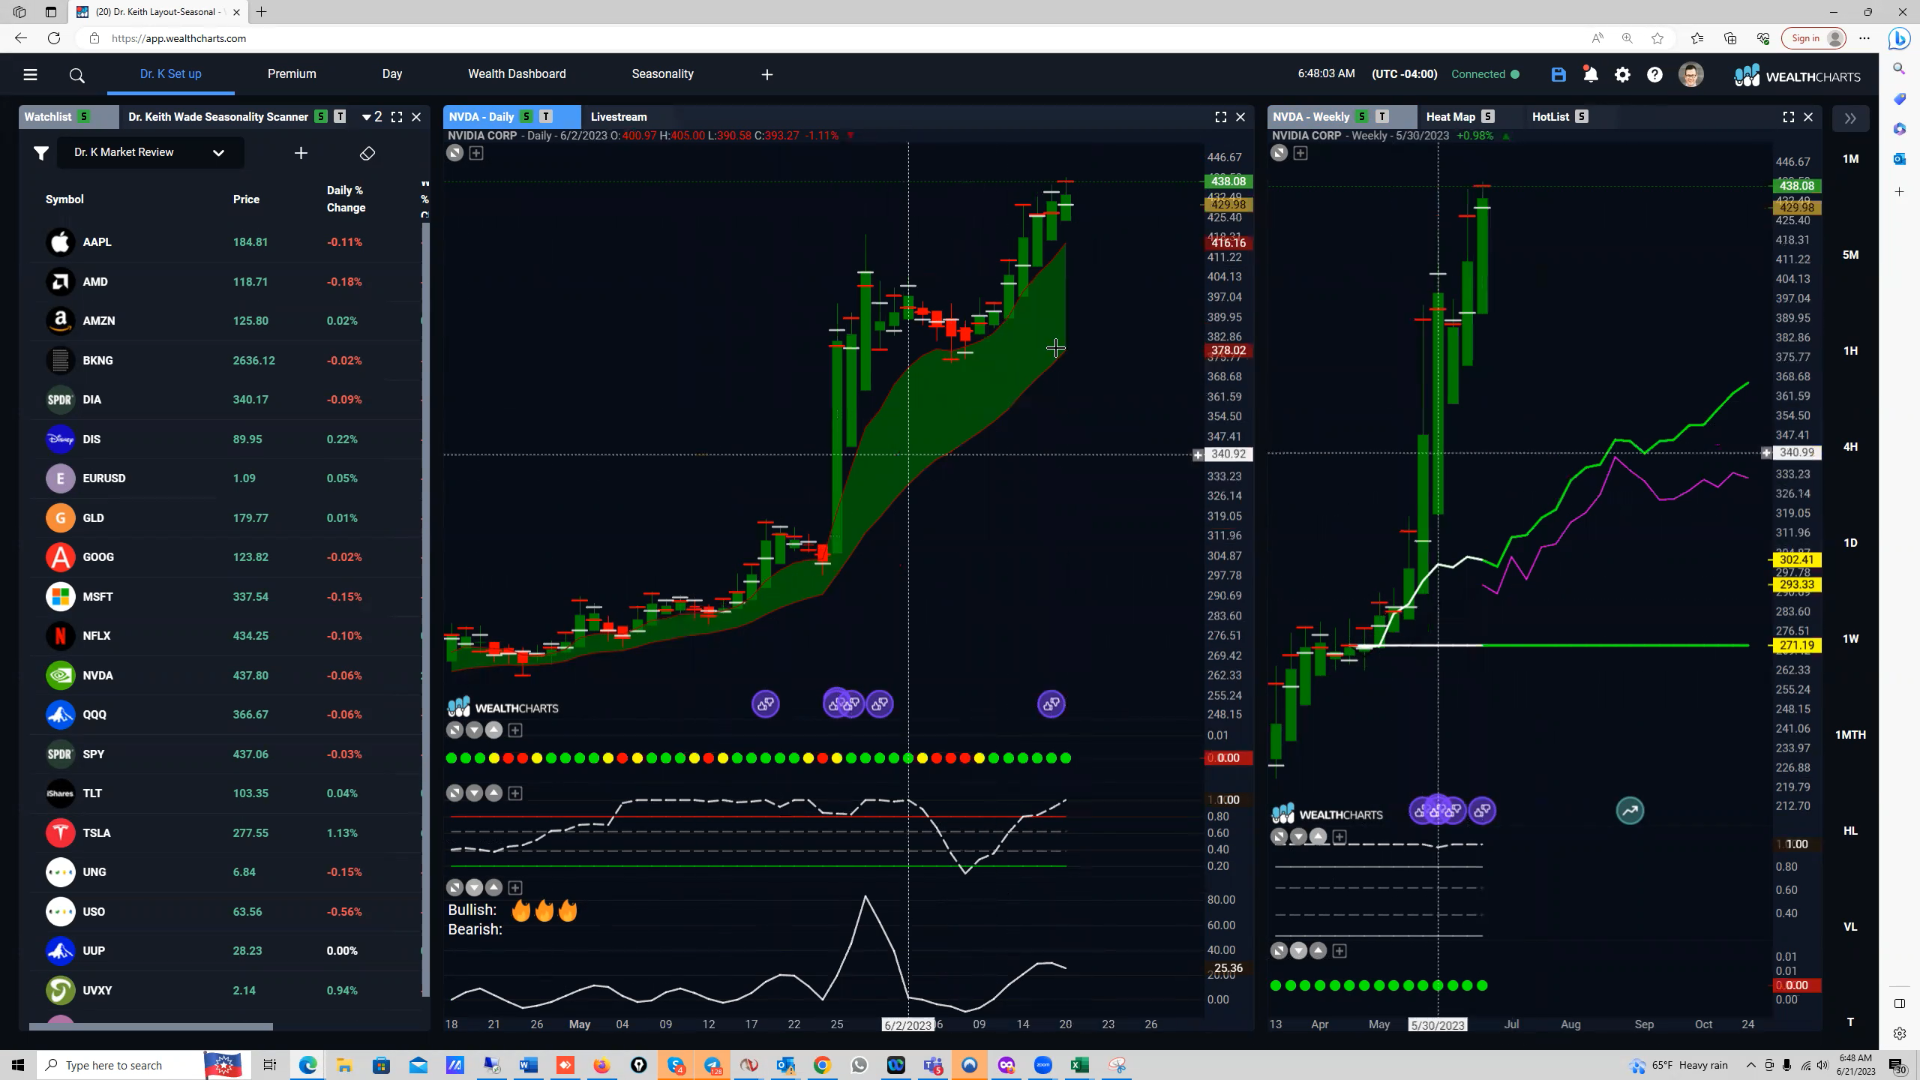Toggle the S badge on NVDA - Weekly tab
The height and width of the screenshot is (1080, 1920).
tap(1362, 117)
